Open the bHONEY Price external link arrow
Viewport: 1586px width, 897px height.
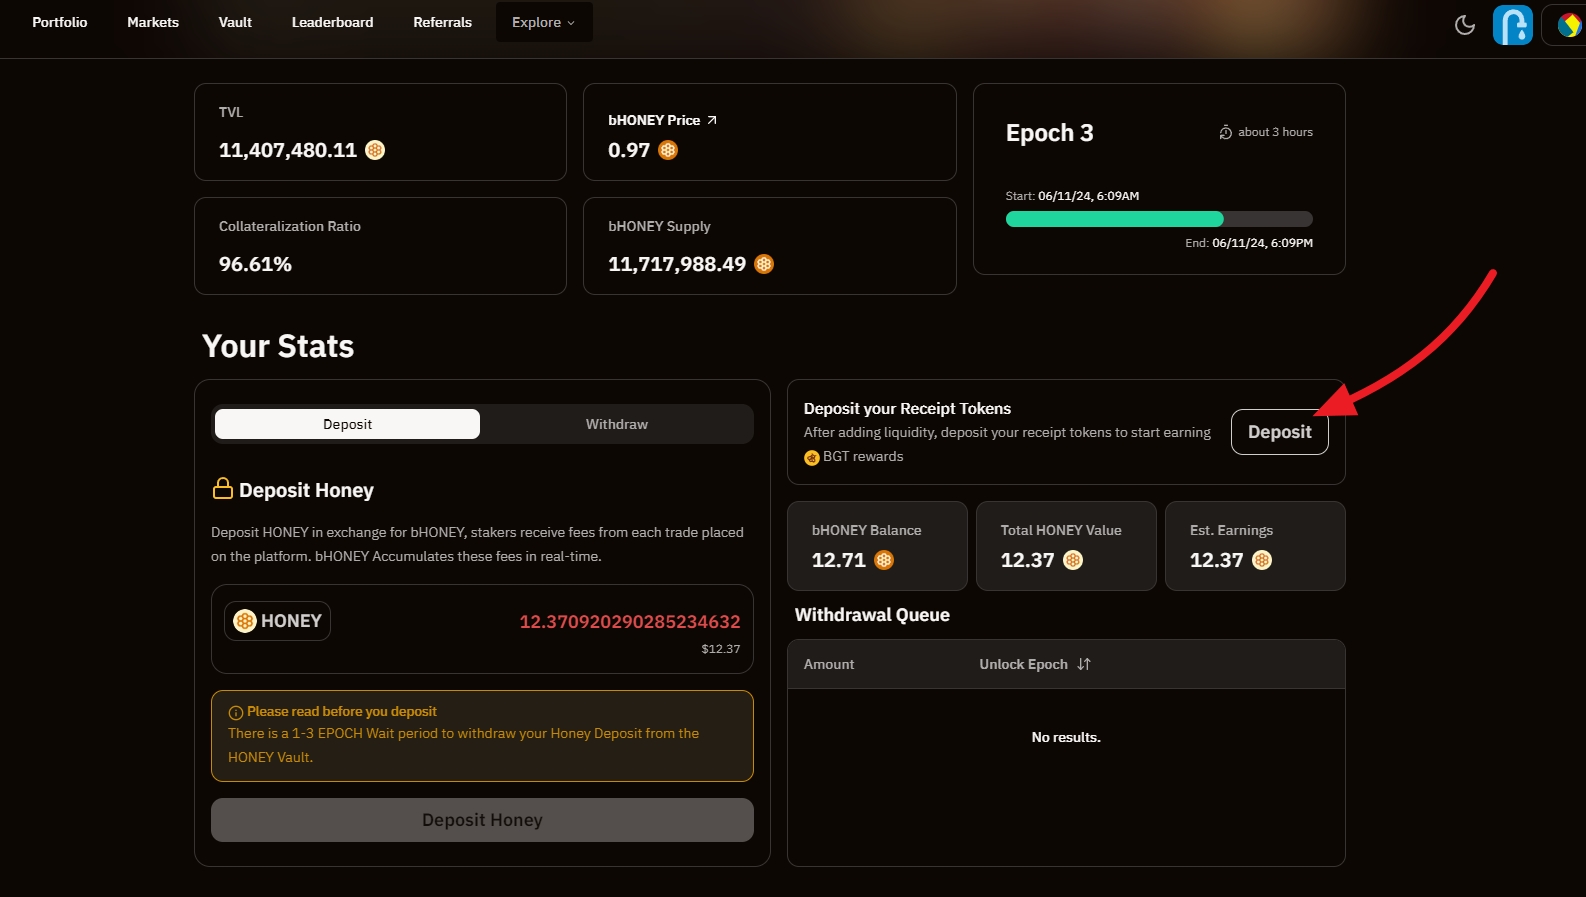[712, 120]
